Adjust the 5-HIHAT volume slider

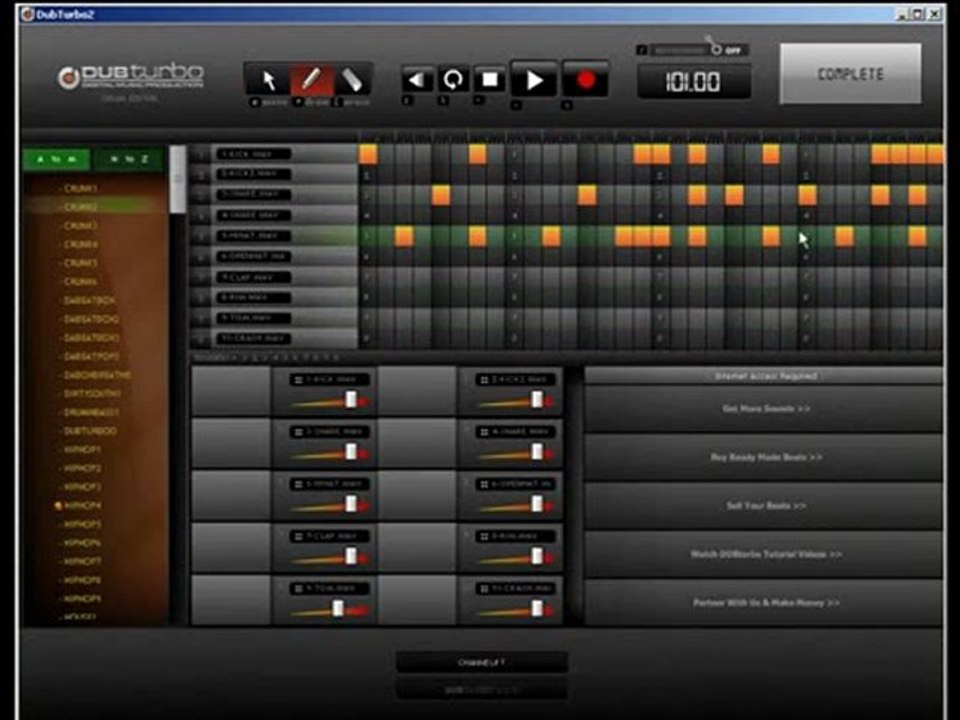click(x=351, y=504)
